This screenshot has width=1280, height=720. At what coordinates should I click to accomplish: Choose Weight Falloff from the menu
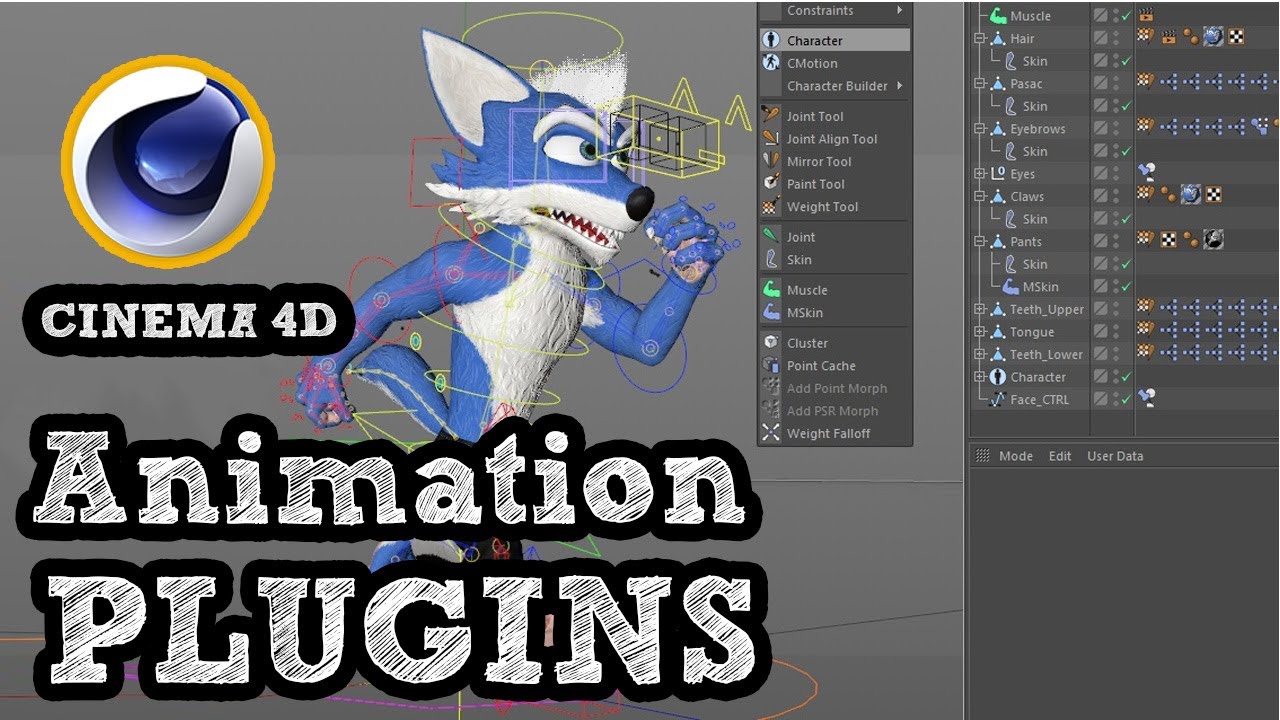(x=828, y=433)
